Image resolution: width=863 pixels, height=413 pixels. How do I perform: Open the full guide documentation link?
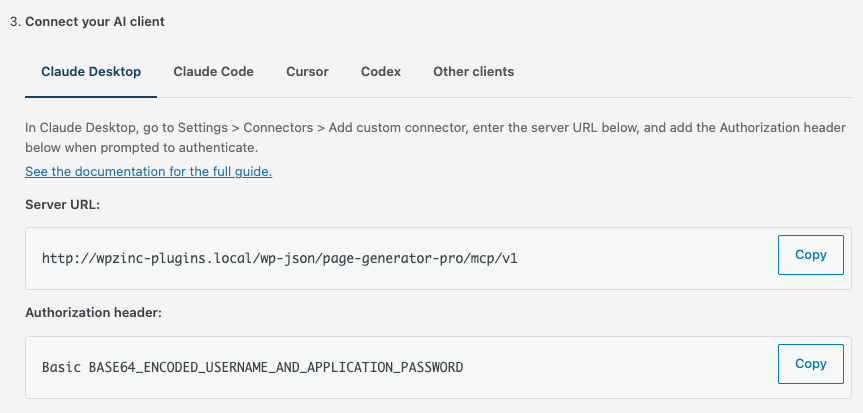coord(149,171)
